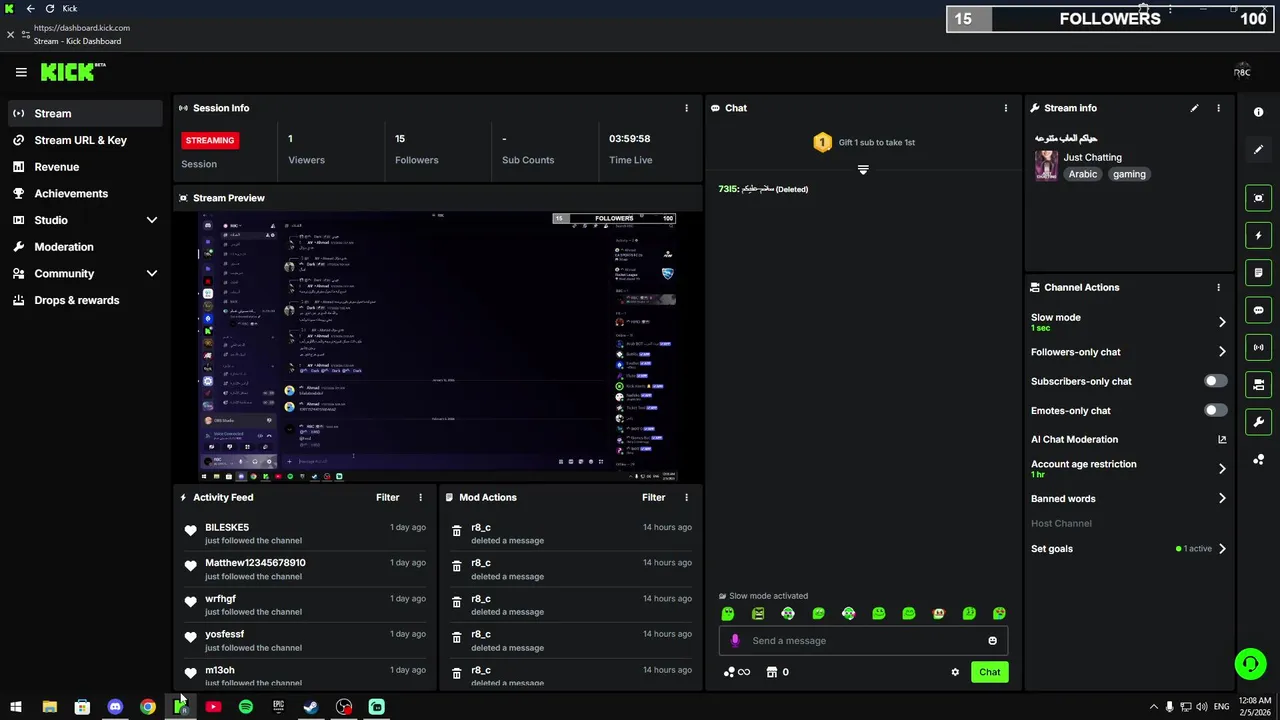
Task: Toggle Stream Preview panel in right sidebar
Action: tap(1258, 198)
